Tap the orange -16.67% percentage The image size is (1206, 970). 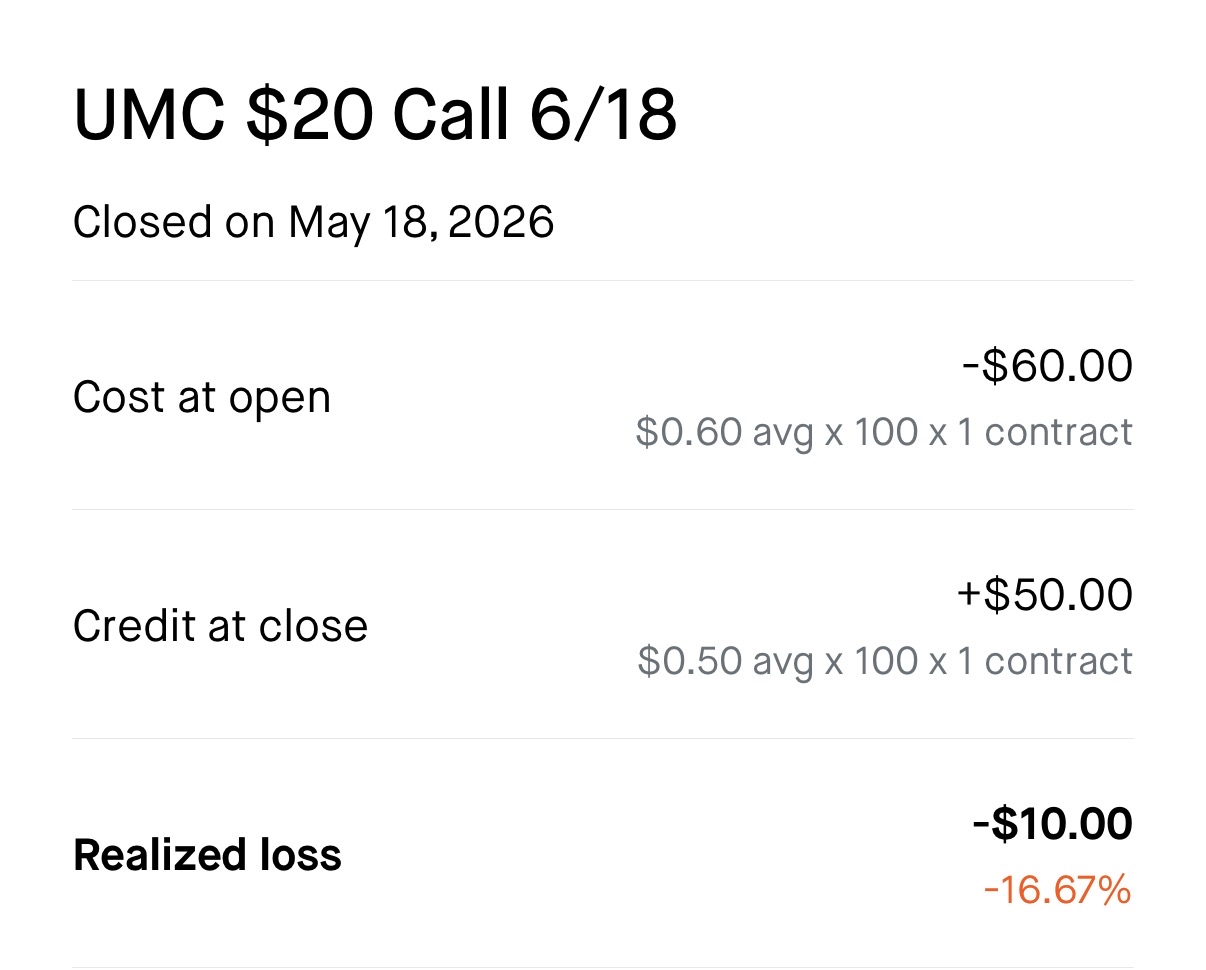tap(1057, 889)
